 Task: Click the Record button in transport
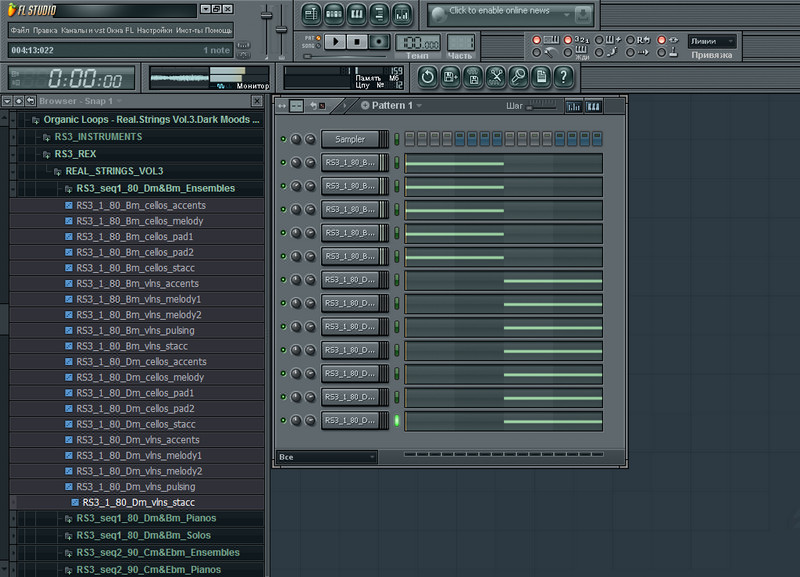379,41
